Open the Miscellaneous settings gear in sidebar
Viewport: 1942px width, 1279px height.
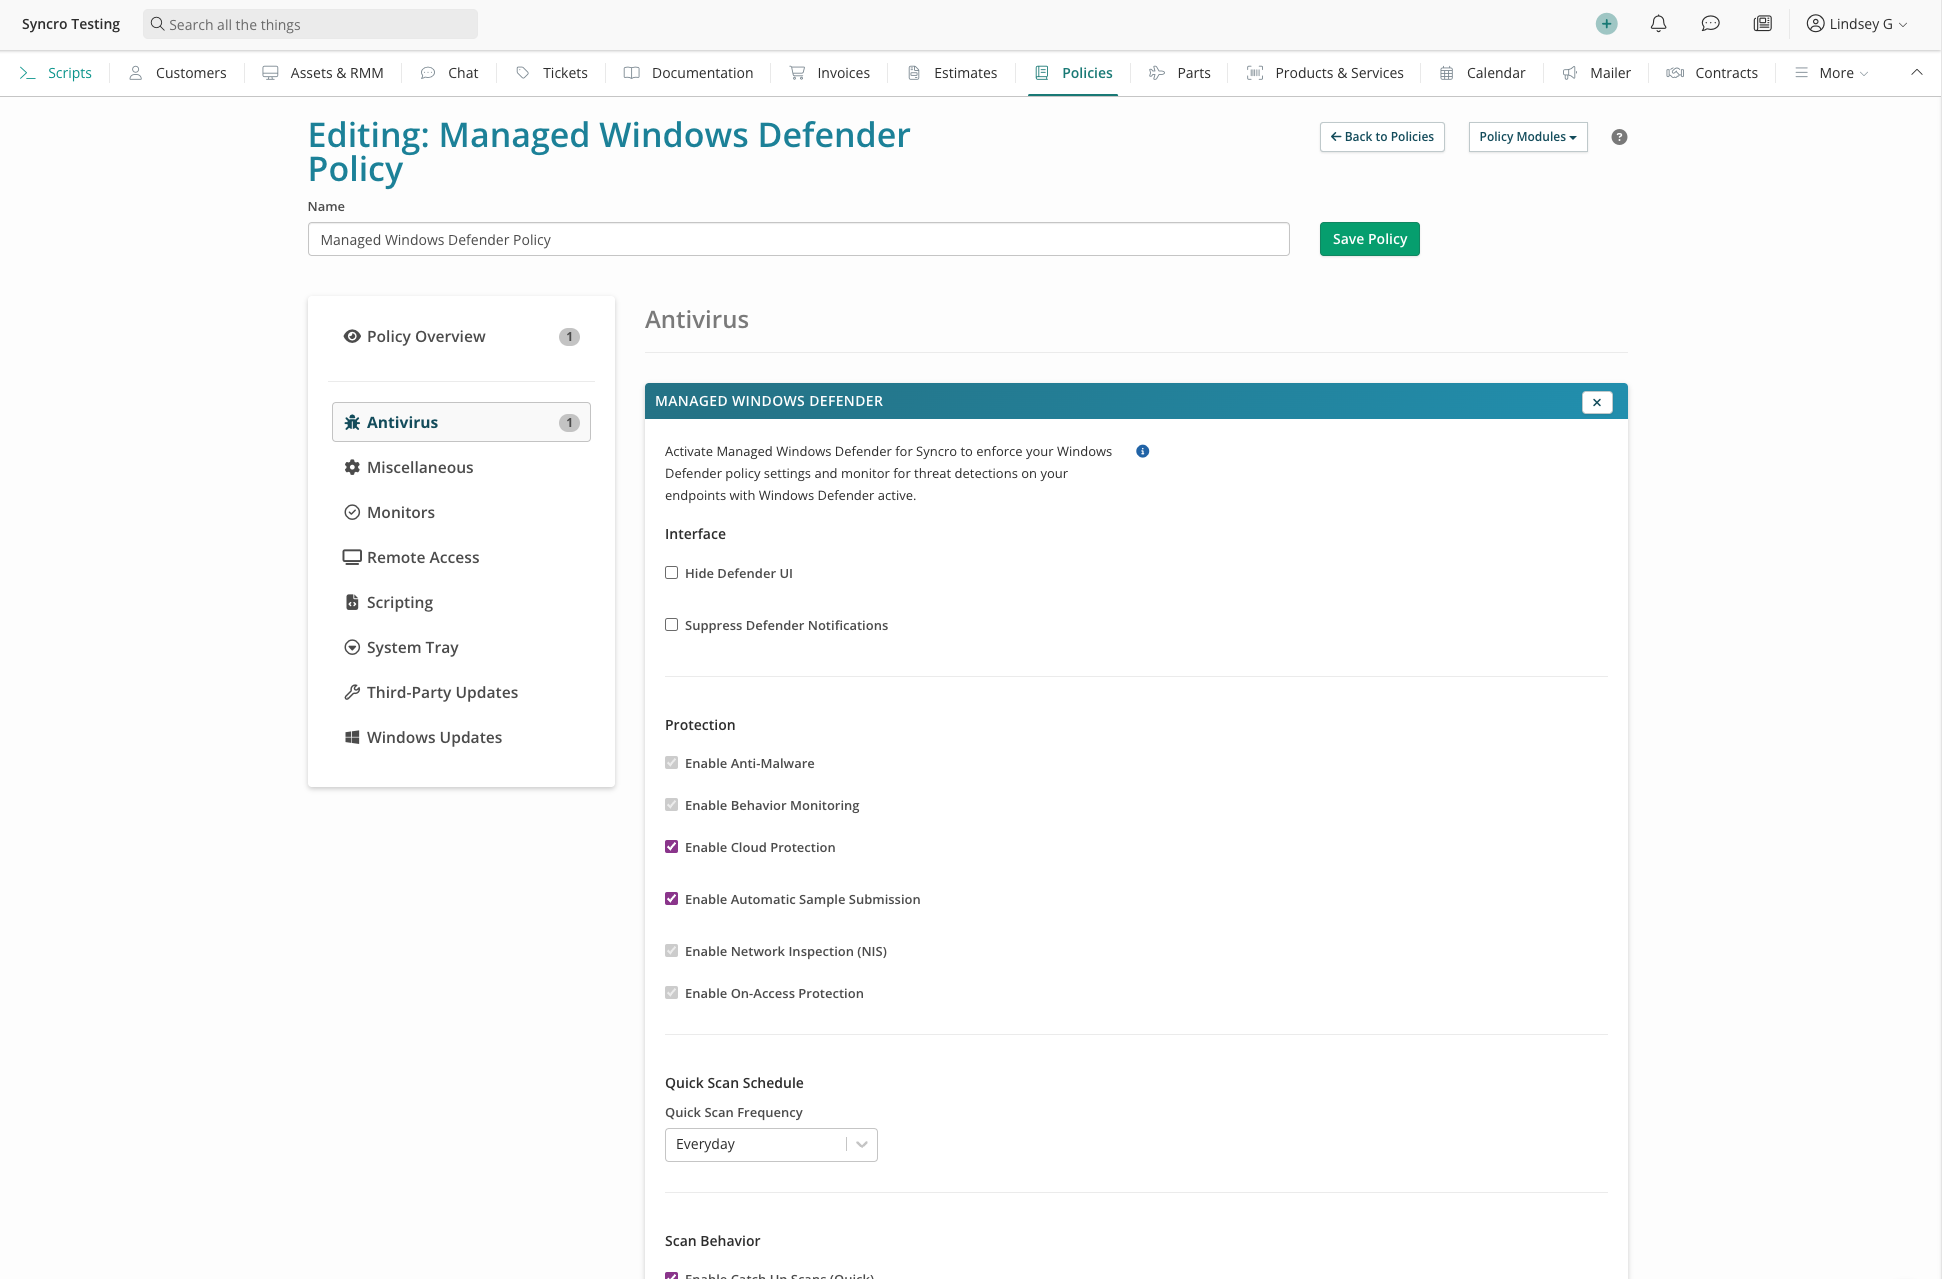(x=420, y=467)
